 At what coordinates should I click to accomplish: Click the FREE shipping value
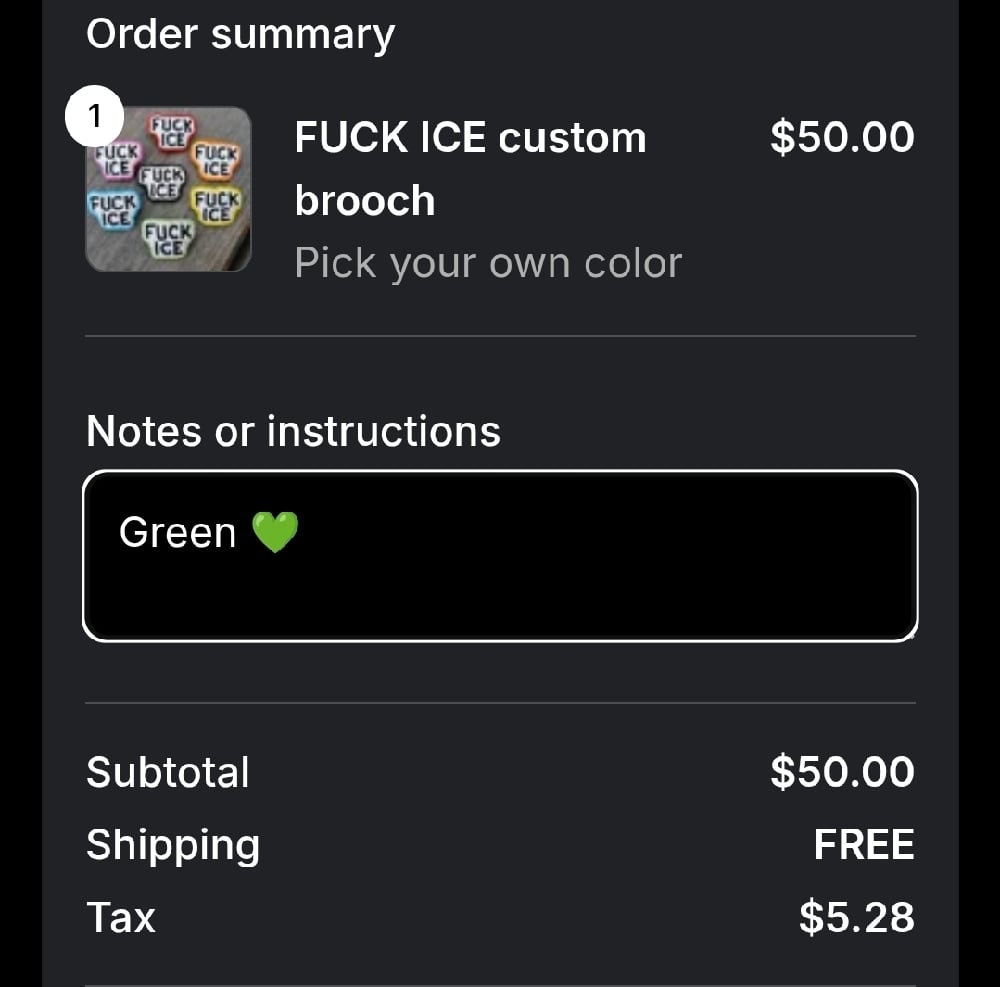click(x=863, y=845)
